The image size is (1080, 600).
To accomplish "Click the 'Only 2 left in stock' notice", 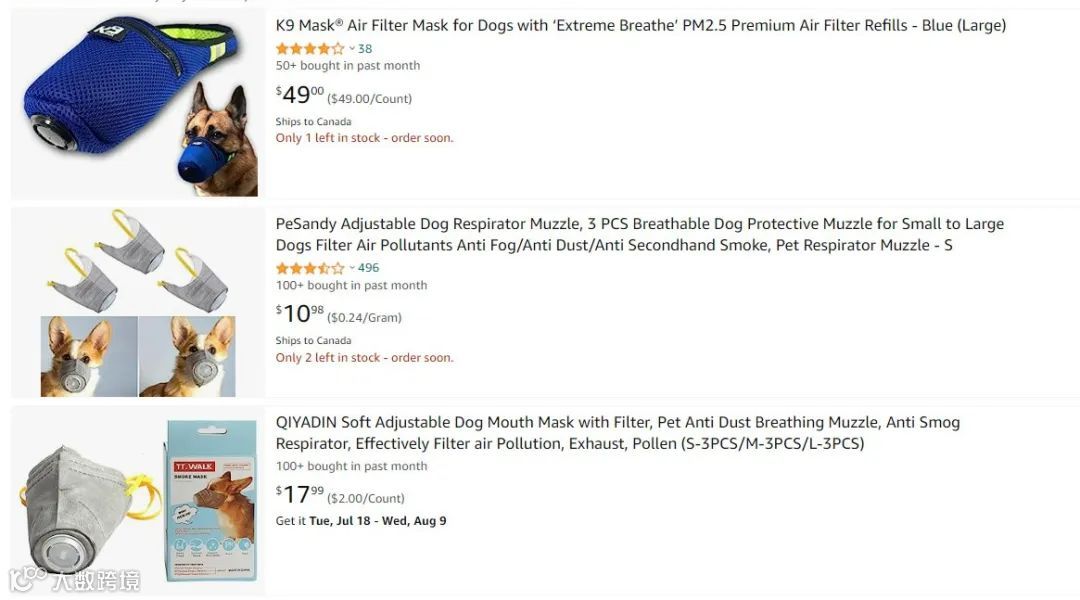I will point(364,358).
